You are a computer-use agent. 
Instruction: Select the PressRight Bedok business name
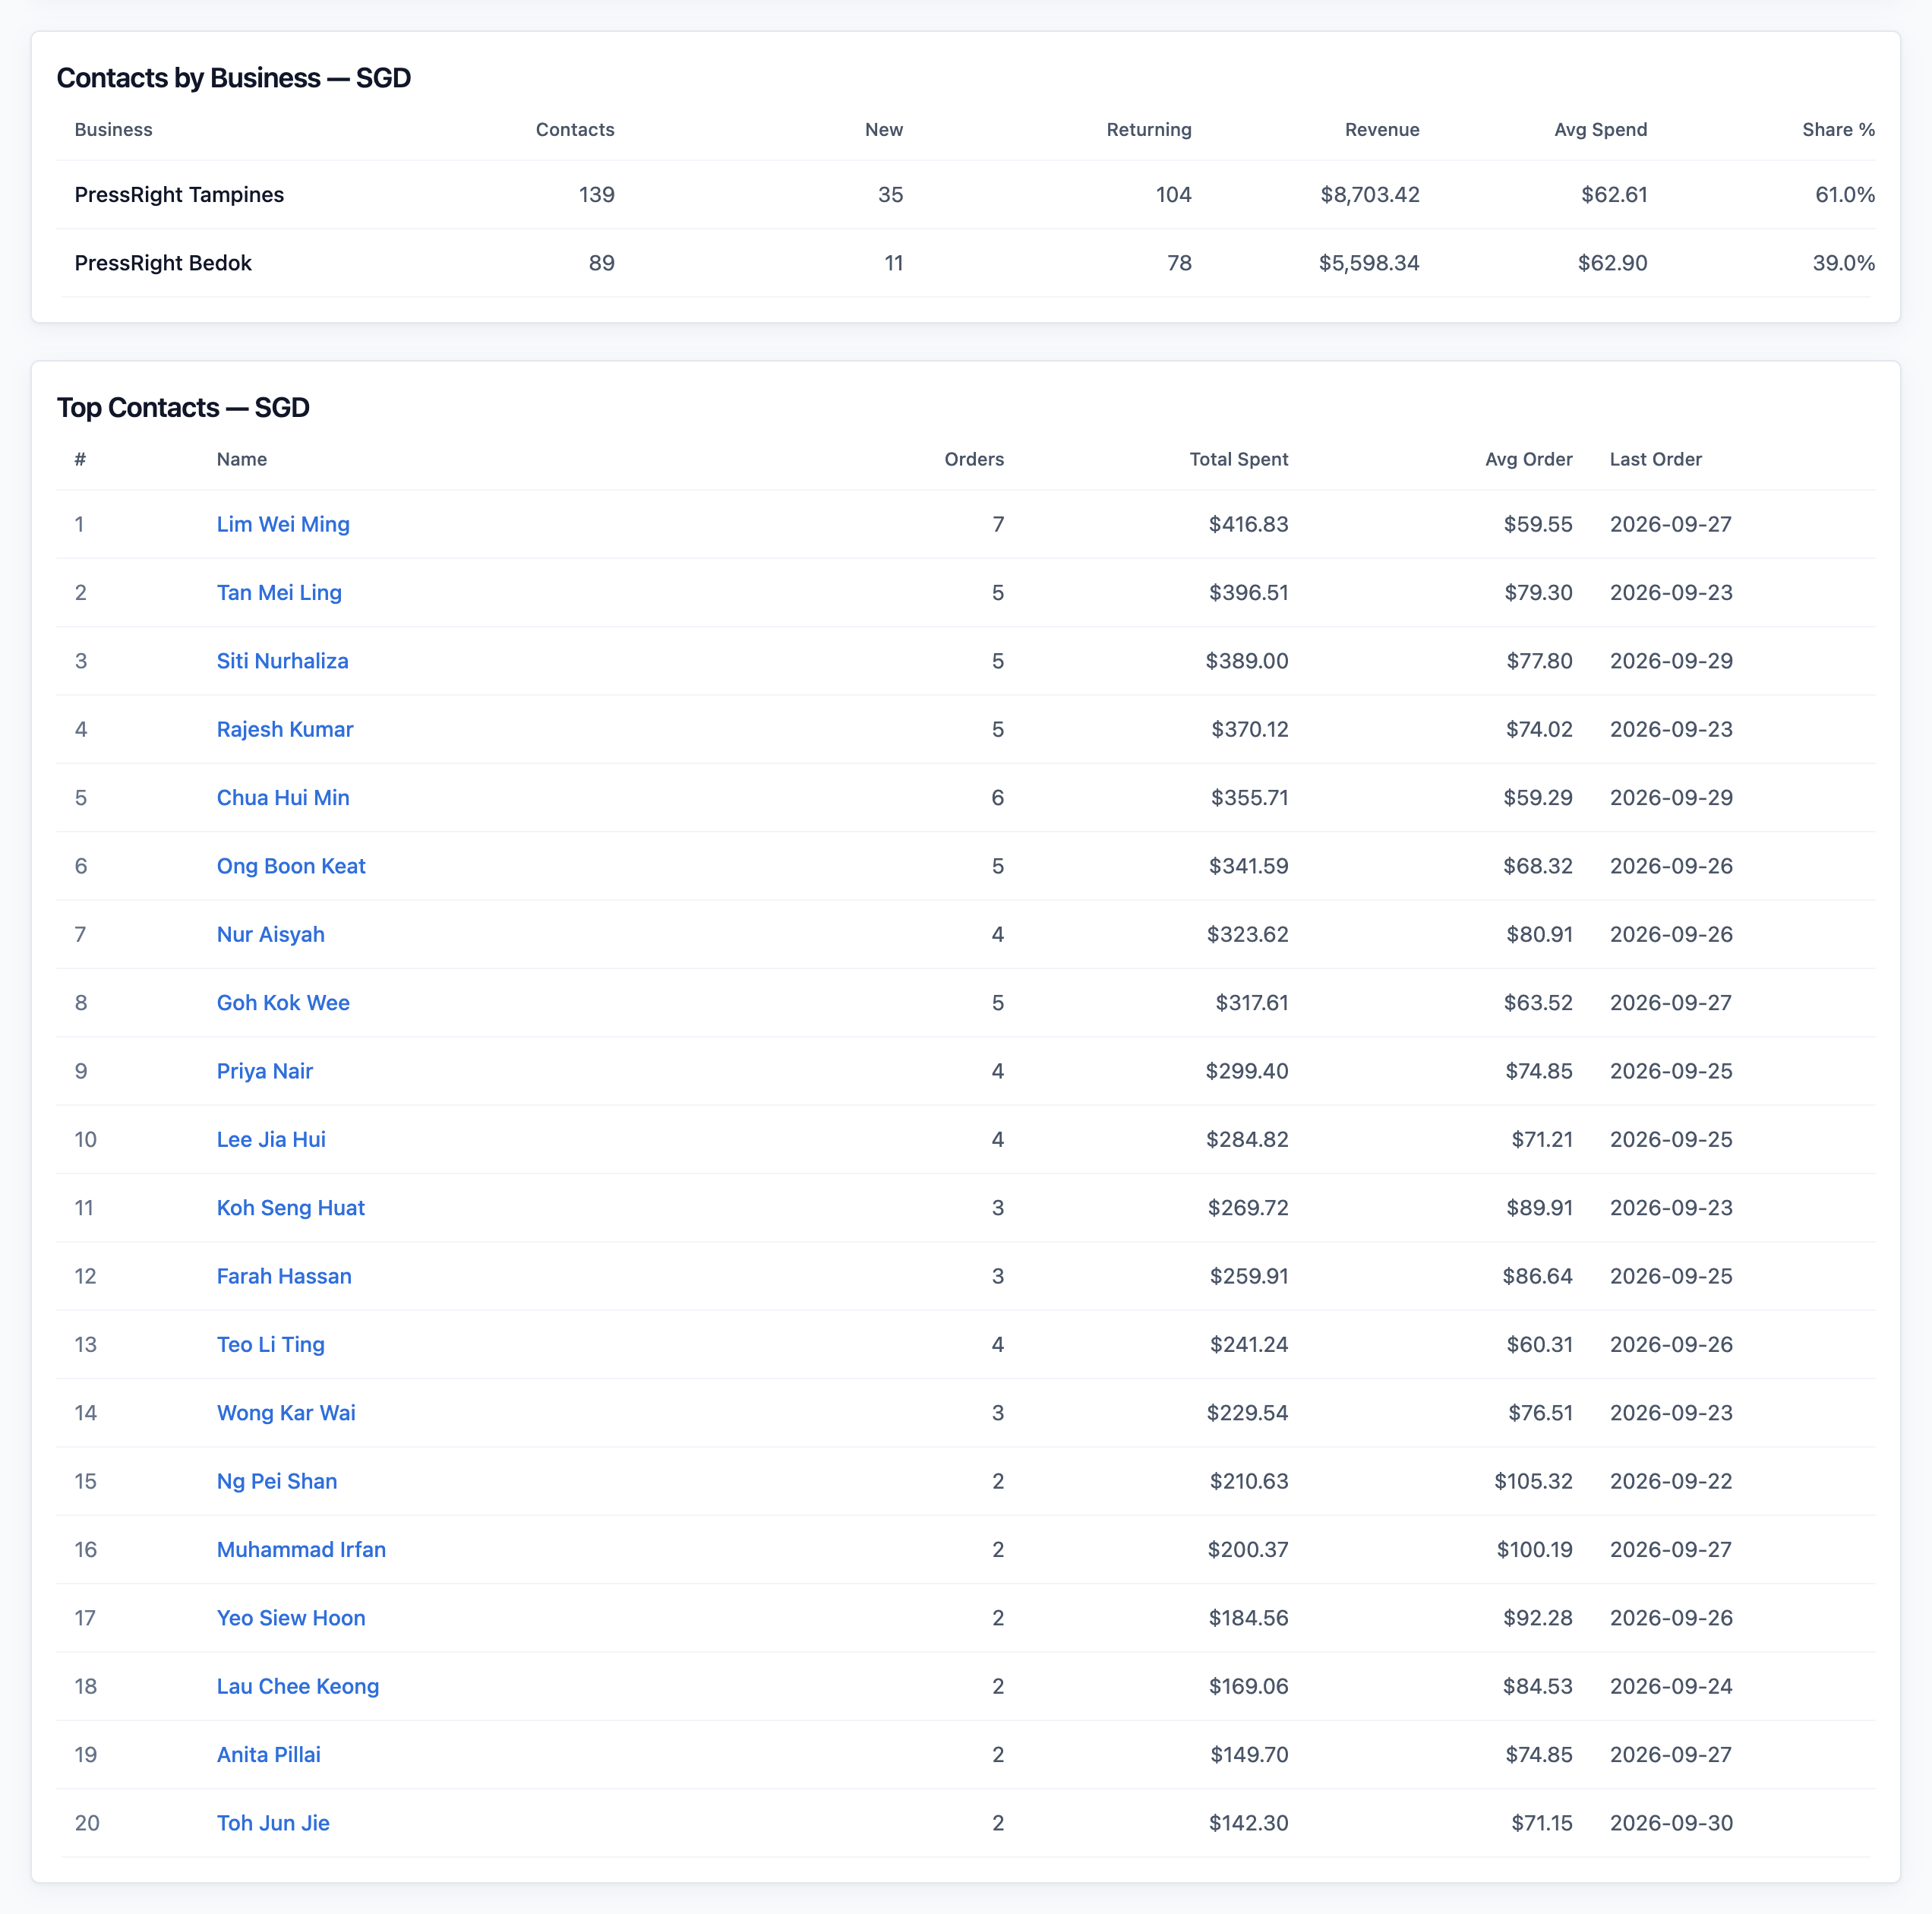(163, 263)
